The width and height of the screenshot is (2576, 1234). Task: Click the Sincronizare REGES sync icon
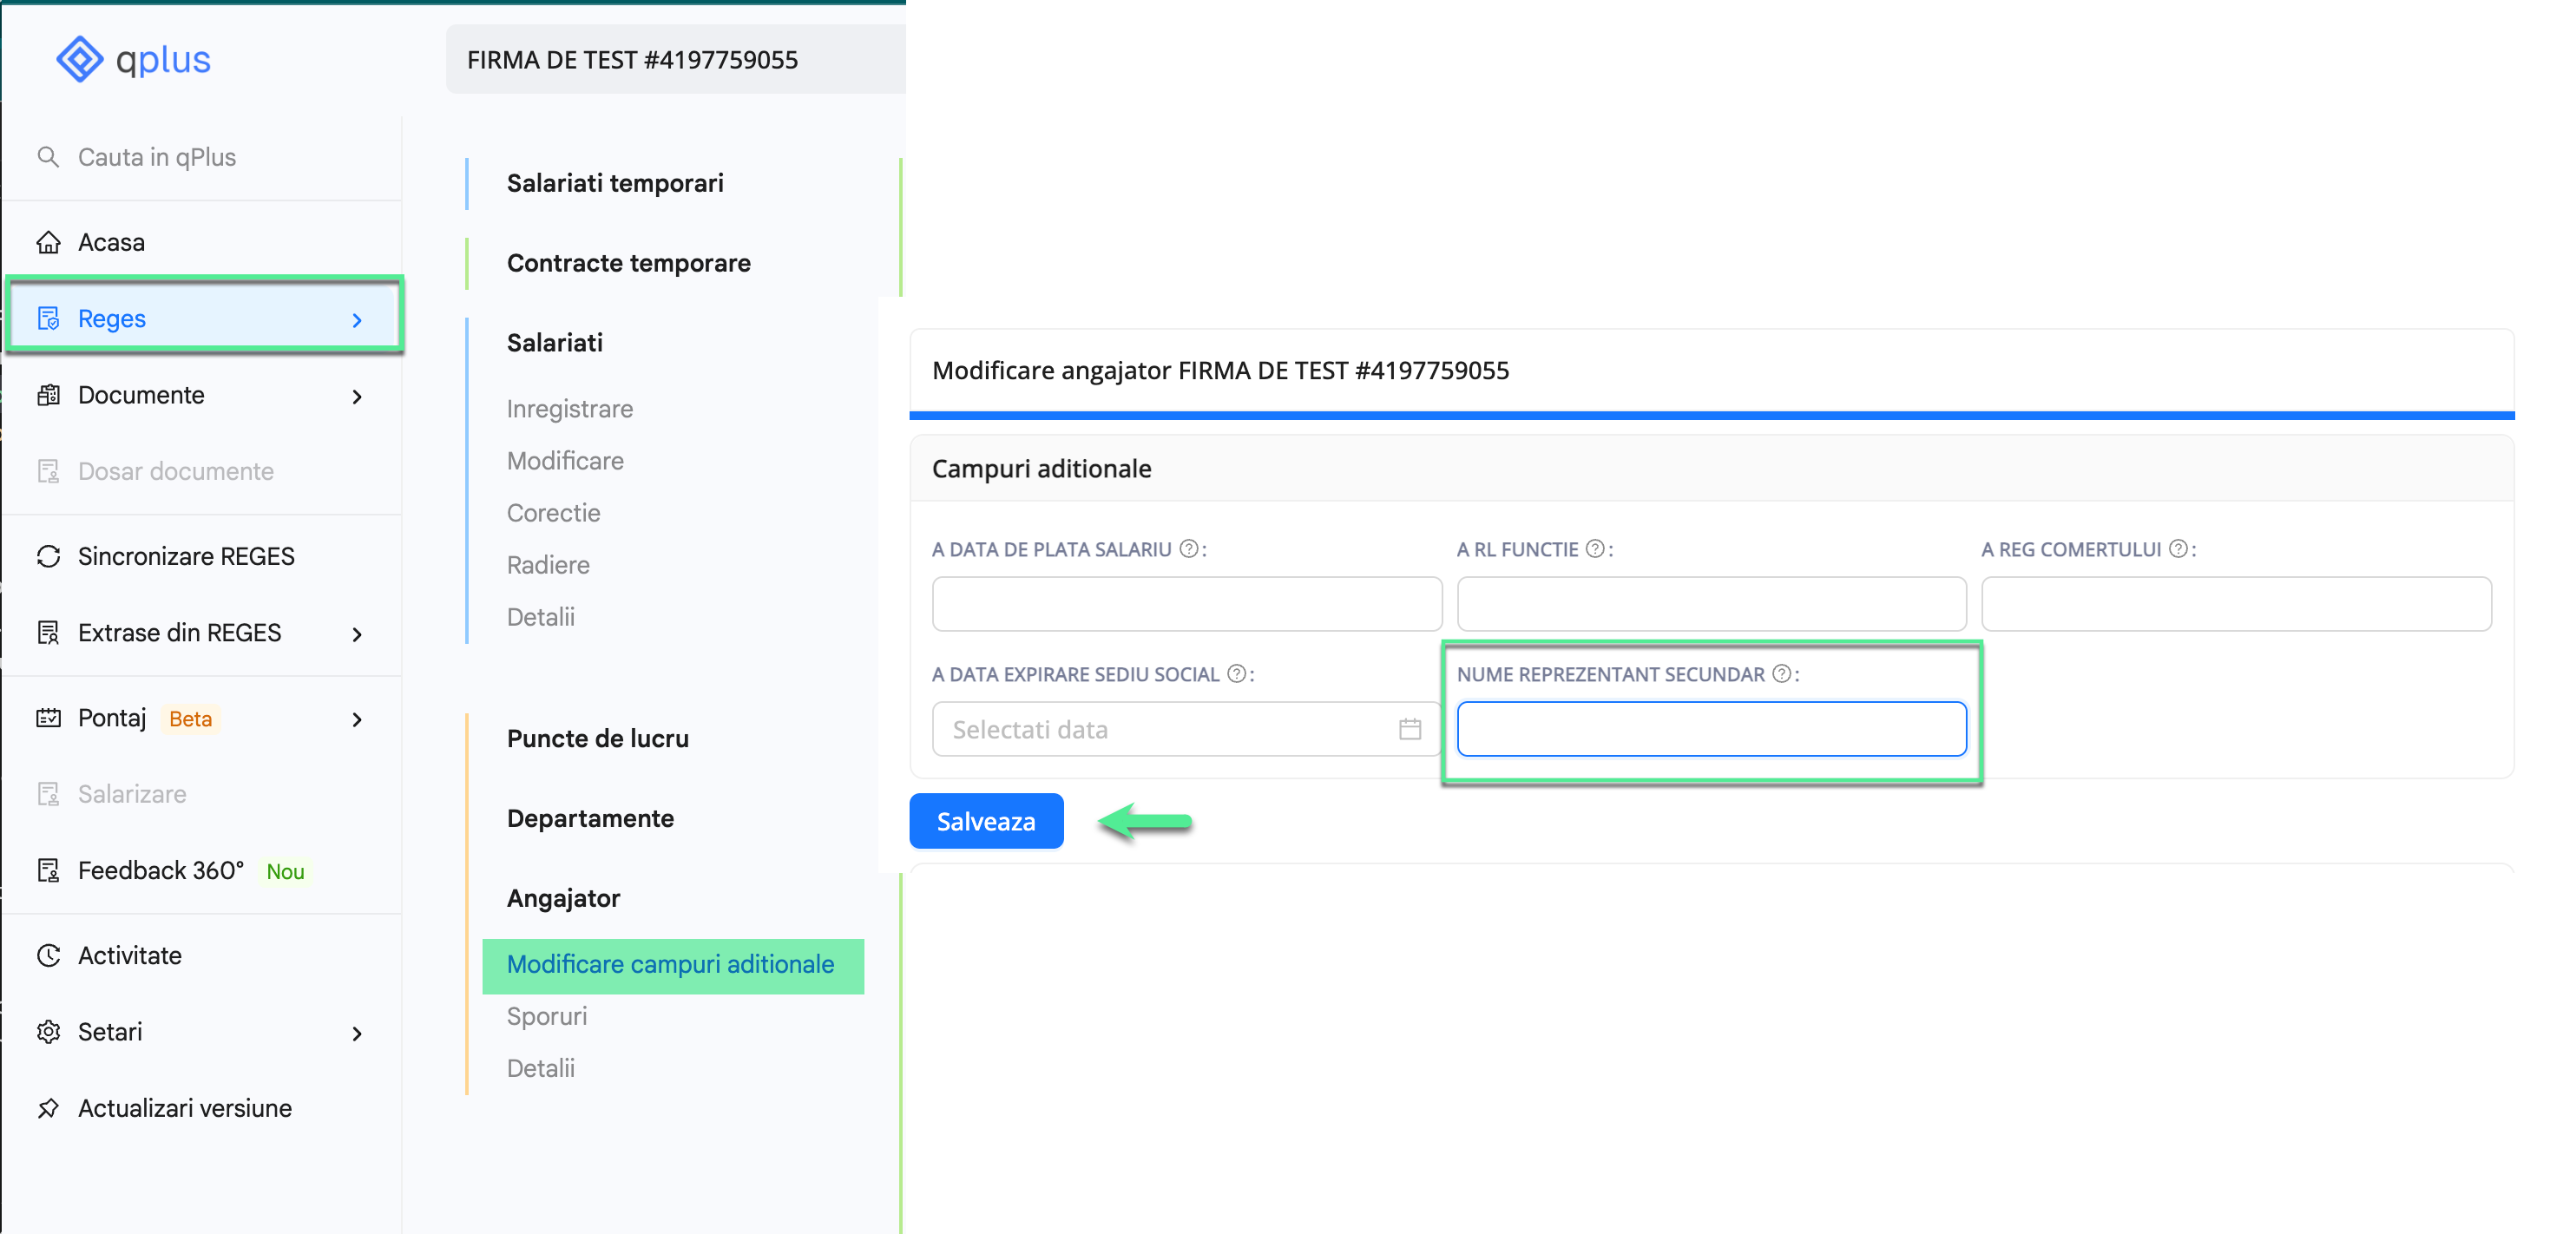point(48,557)
